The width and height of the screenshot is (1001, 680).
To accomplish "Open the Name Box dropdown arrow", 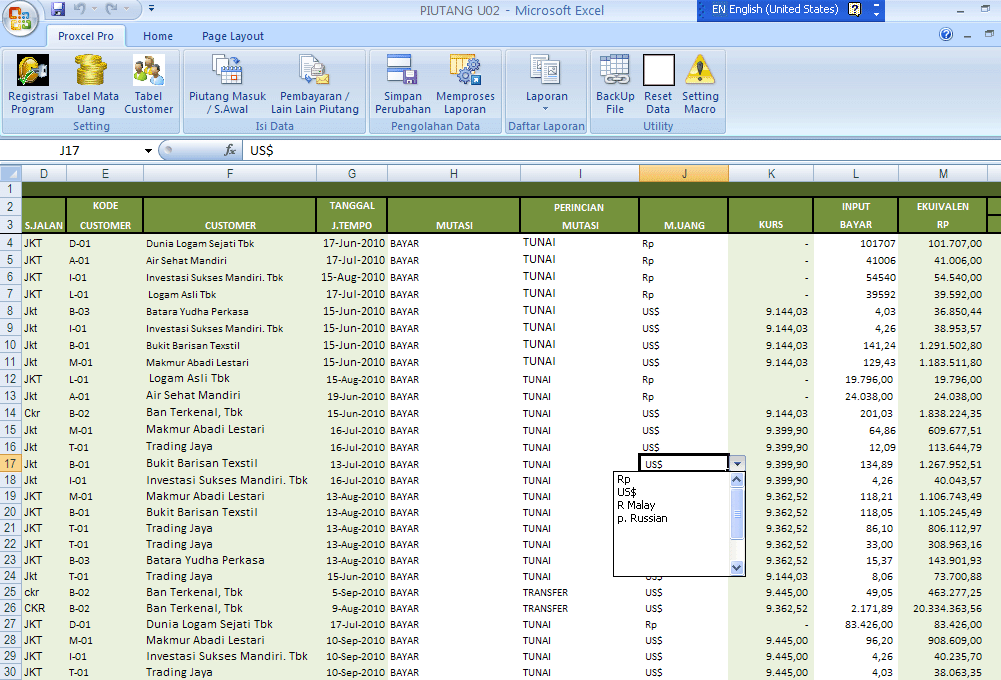I will (148, 151).
